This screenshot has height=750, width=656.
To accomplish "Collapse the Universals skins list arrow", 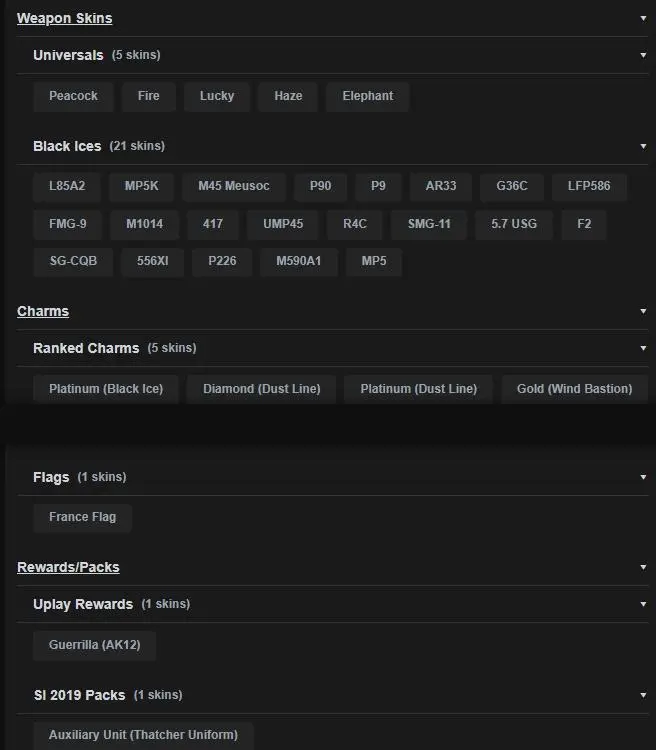I will 643,55.
